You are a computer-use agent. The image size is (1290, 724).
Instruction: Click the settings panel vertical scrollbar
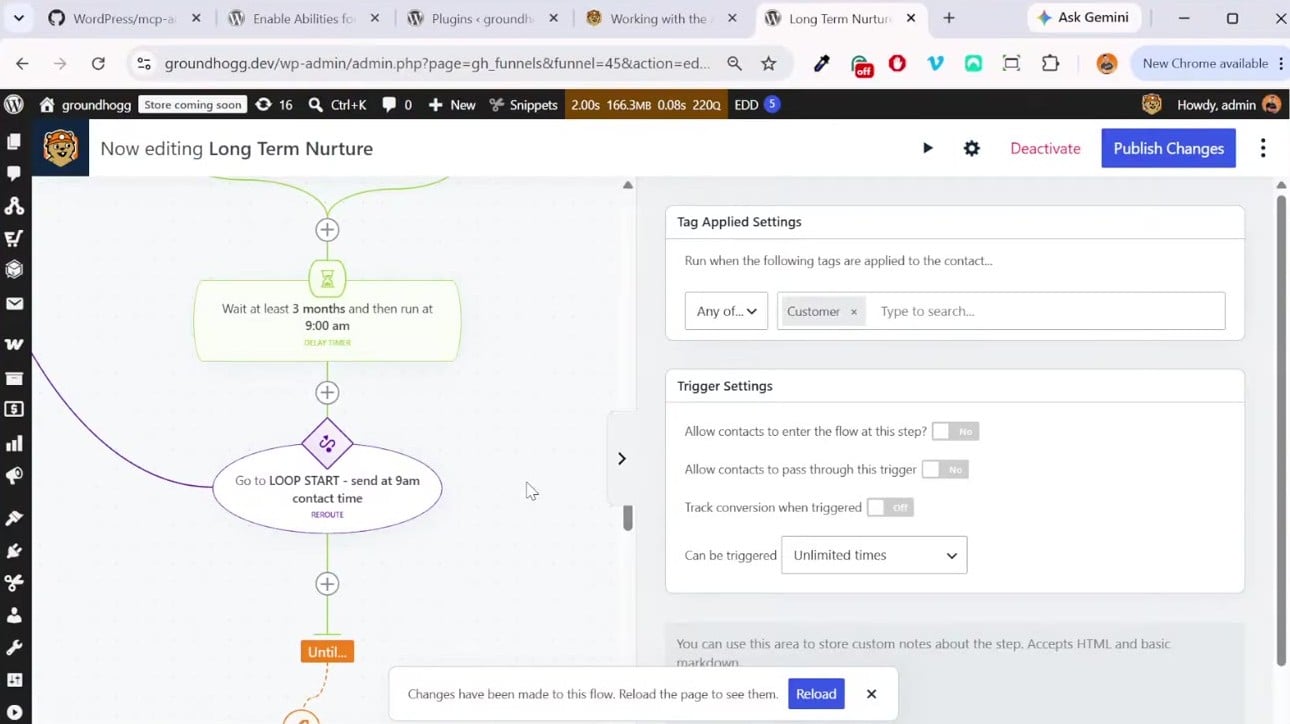tap(1281, 430)
